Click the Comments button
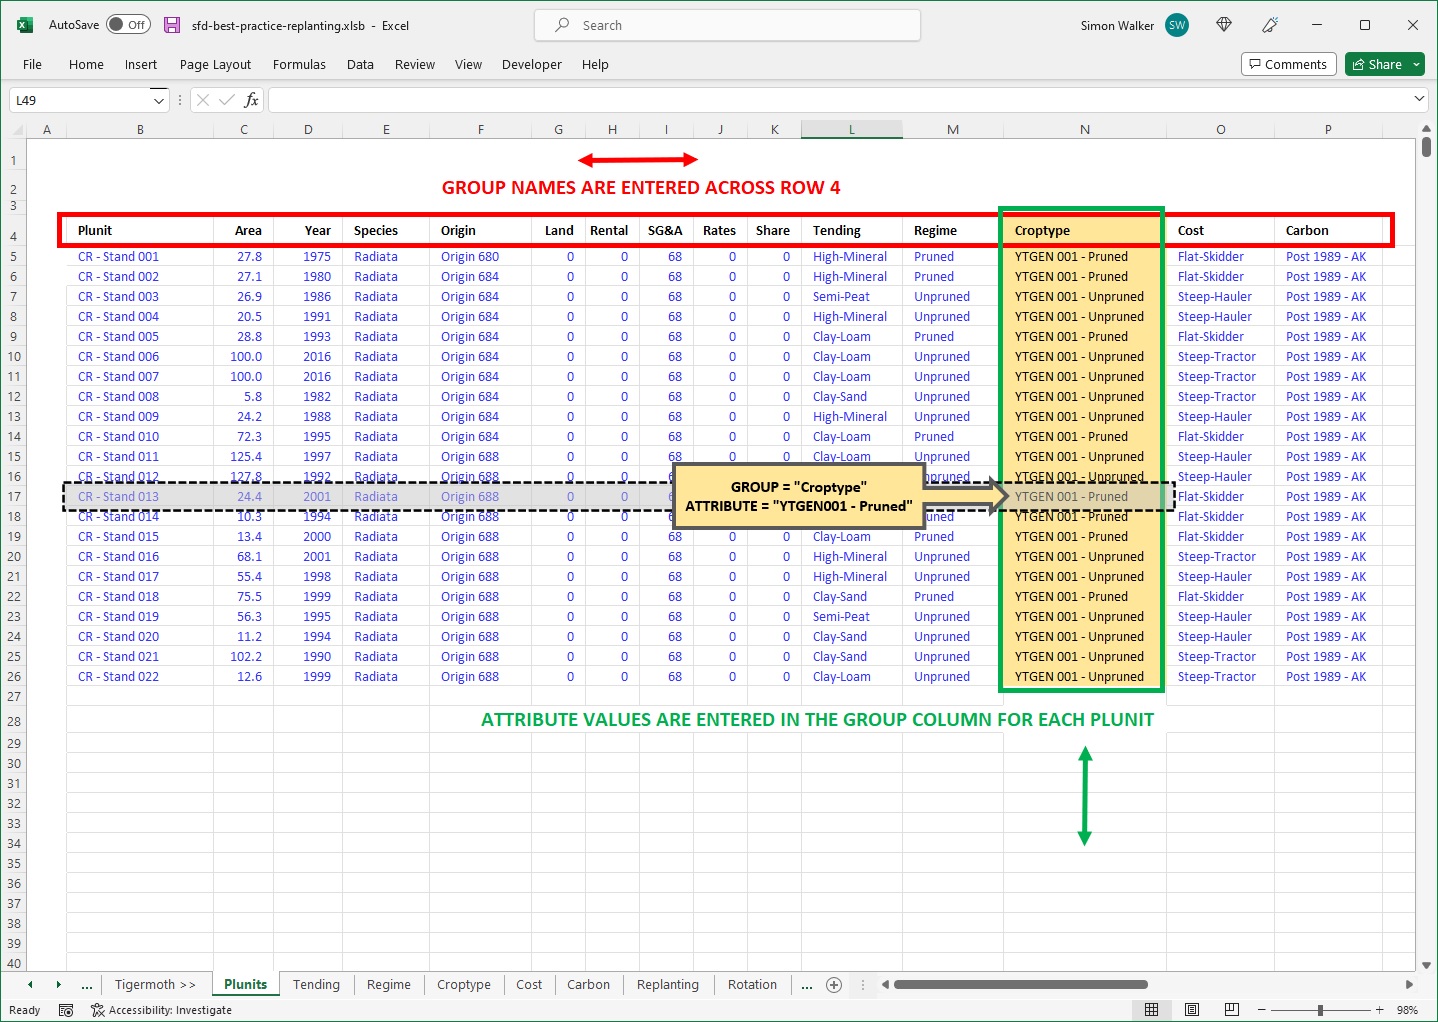Screen dimensions: 1438x1022 tap(1288, 64)
